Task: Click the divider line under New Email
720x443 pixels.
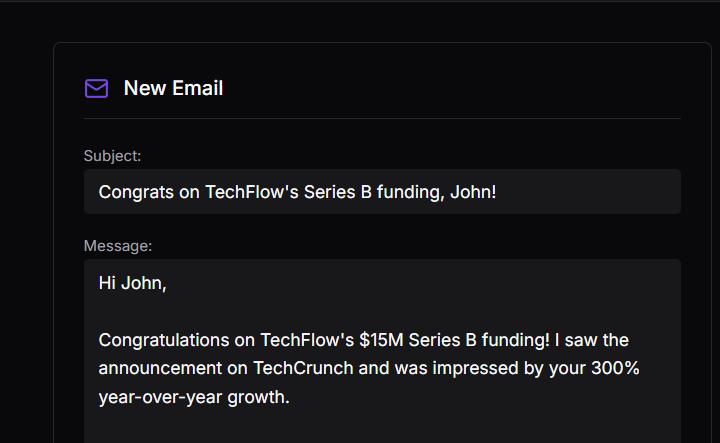Action: point(382,118)
